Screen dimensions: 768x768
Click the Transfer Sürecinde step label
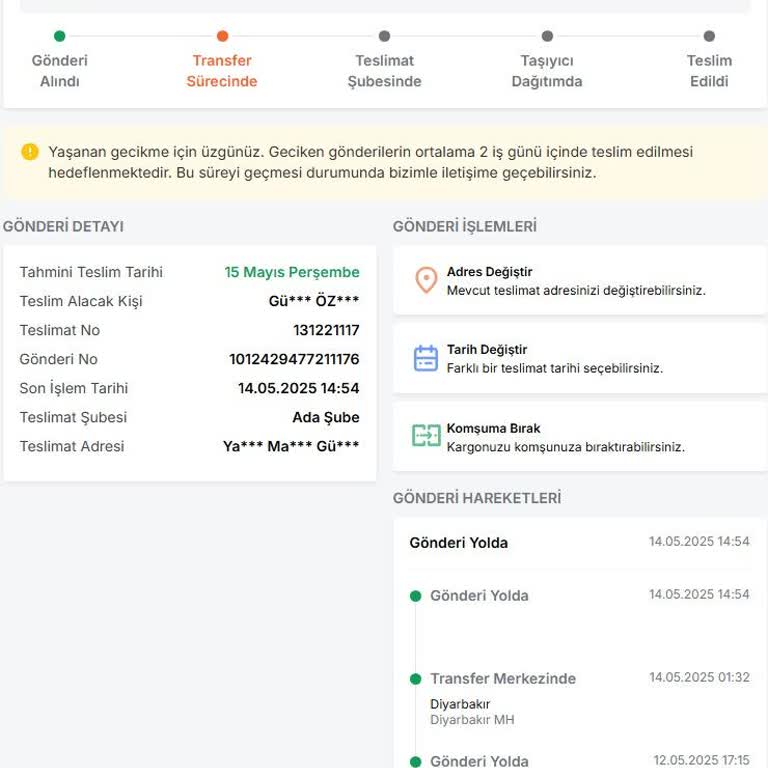222,71
